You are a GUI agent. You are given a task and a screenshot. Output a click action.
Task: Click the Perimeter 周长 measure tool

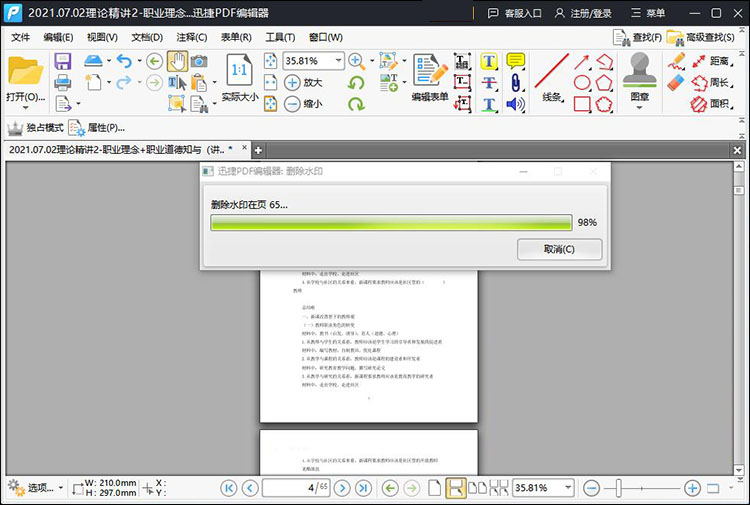pos(711,83)
